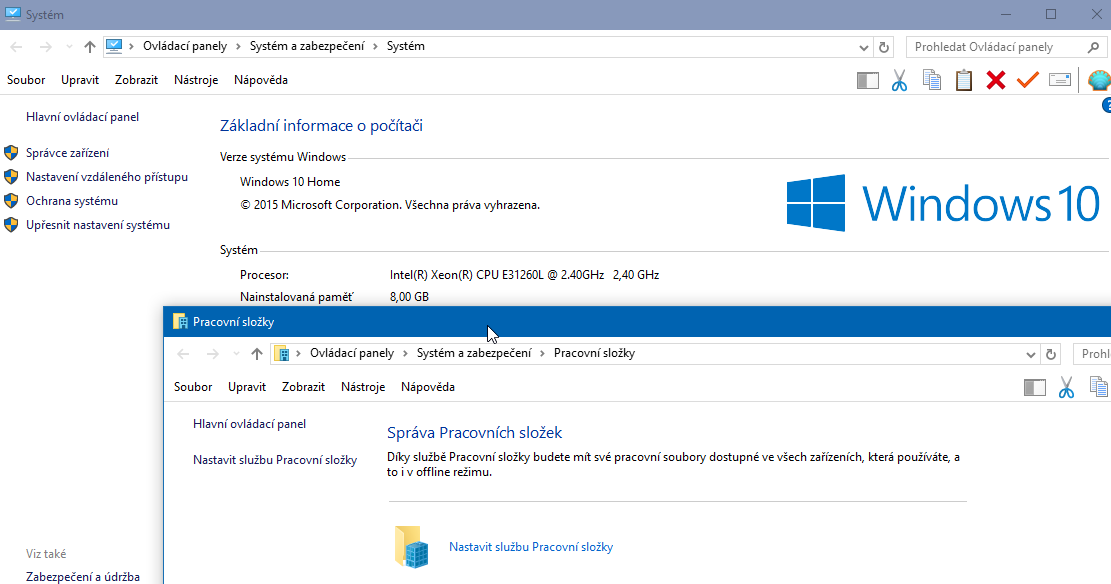Open Ochrana systému link
This screenshot has height=584, width=1111.
tap(72, 201)
